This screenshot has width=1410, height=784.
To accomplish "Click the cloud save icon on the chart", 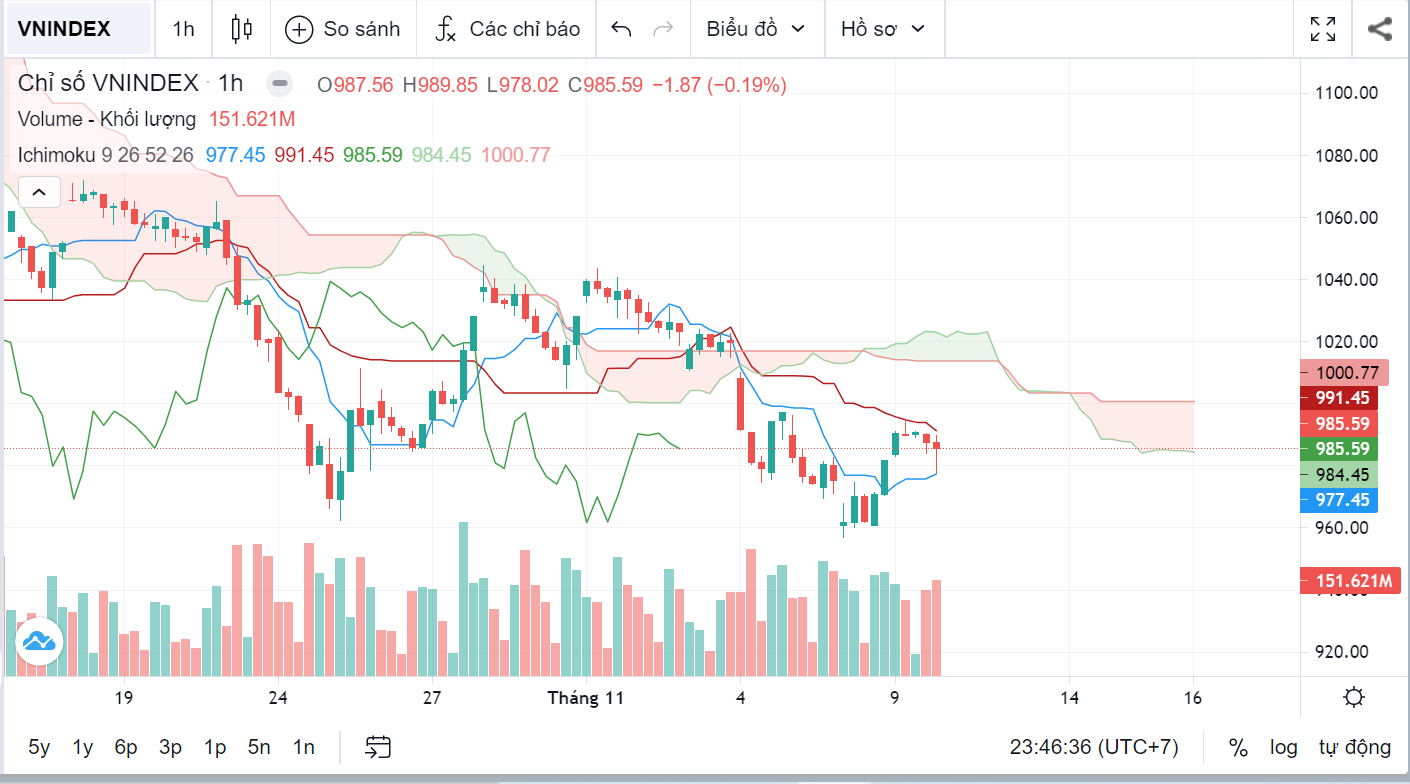I will 38,641.
